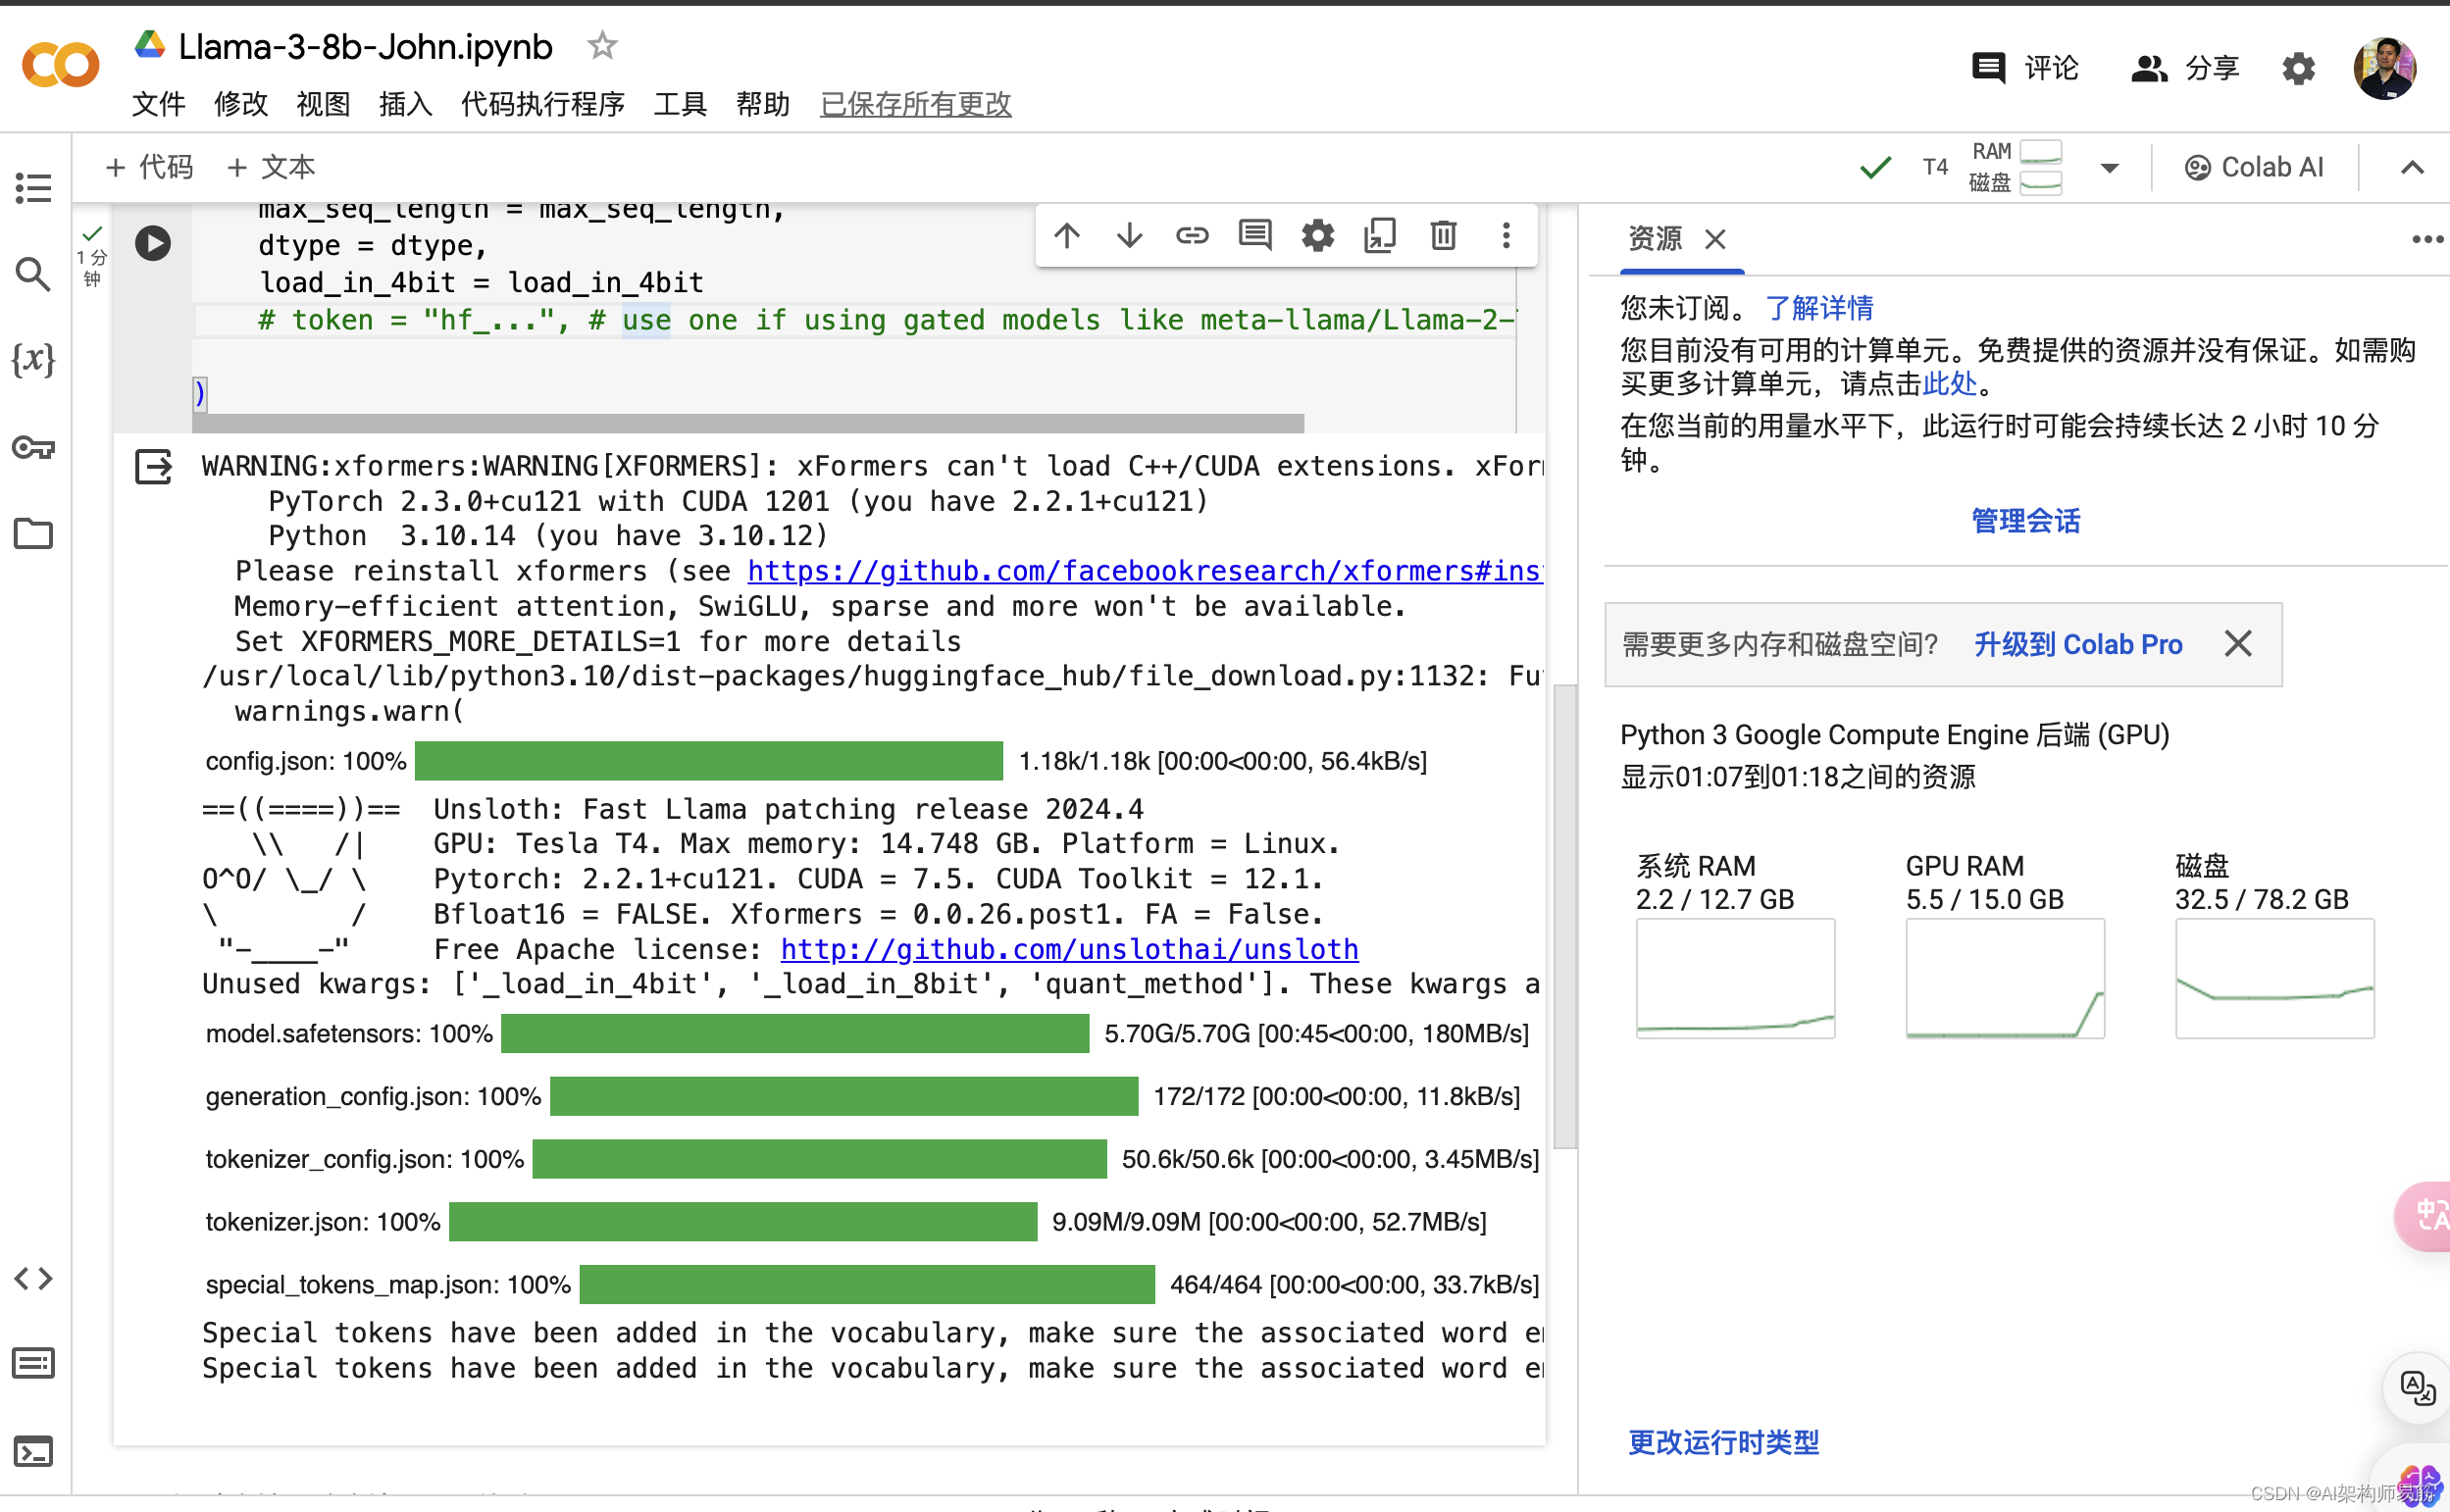Image resolution: width=2450 pixels, height=1512 pixels.
Task: Open the files folder panel
Action: click(33, 533)
